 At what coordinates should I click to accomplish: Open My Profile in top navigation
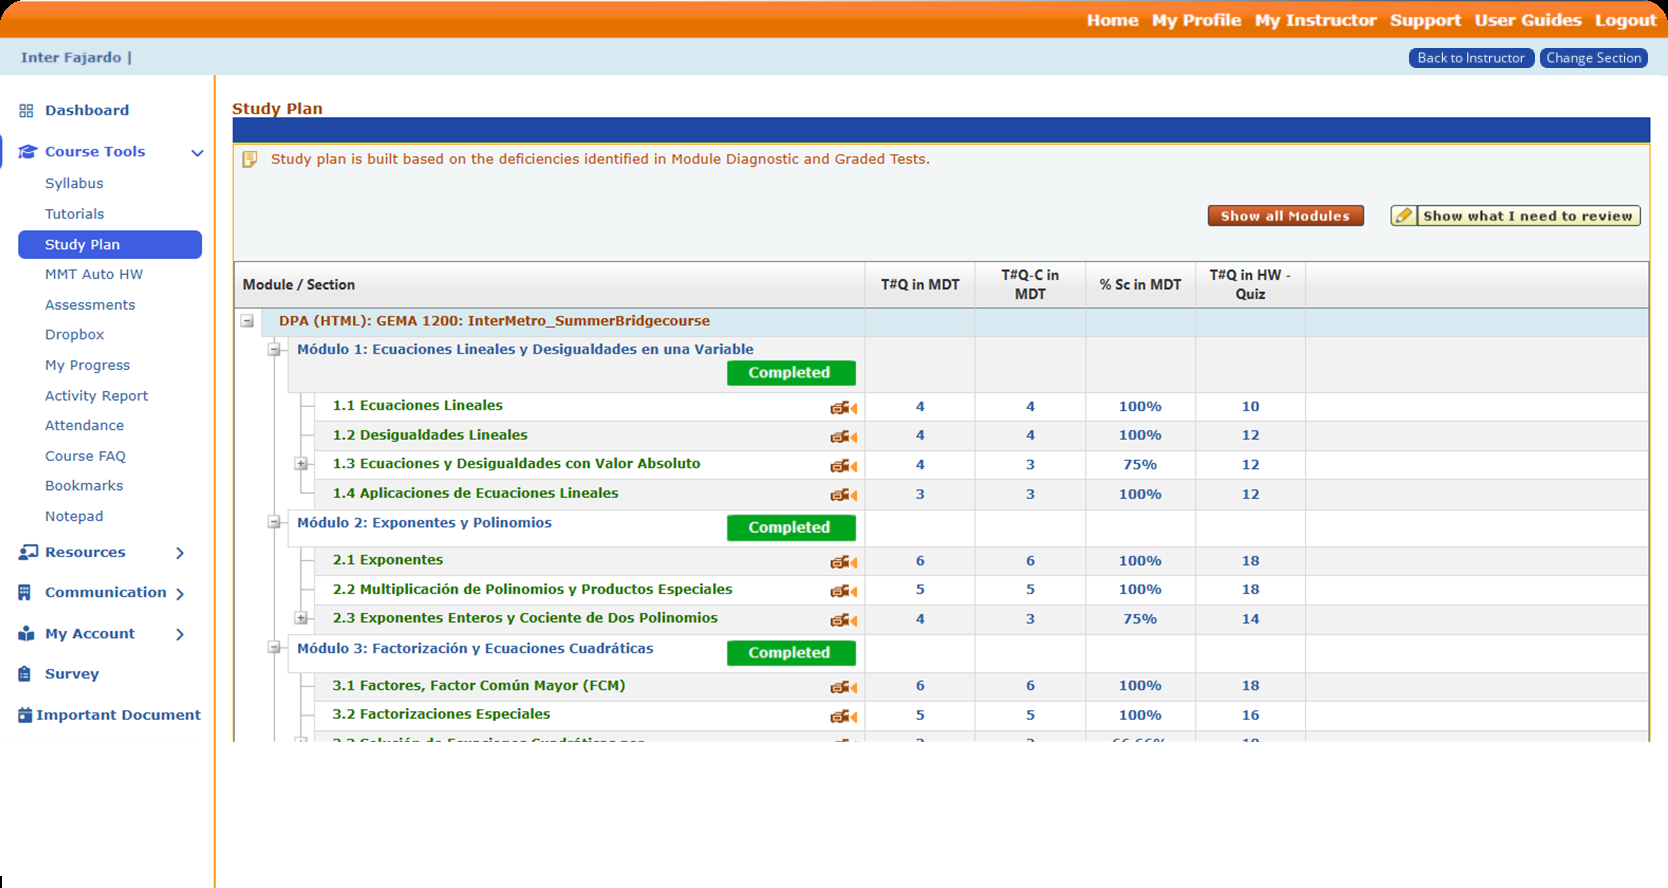[x=1196, y=20]
